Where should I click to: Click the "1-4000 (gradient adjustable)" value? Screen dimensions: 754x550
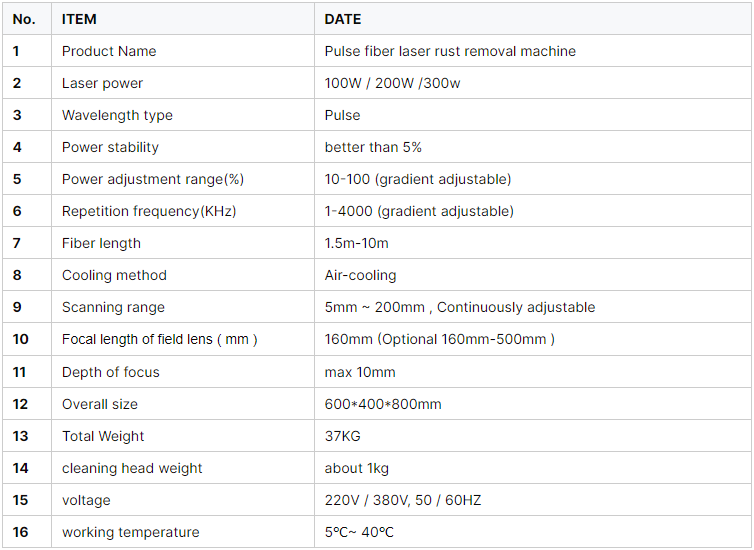point(419,211)
